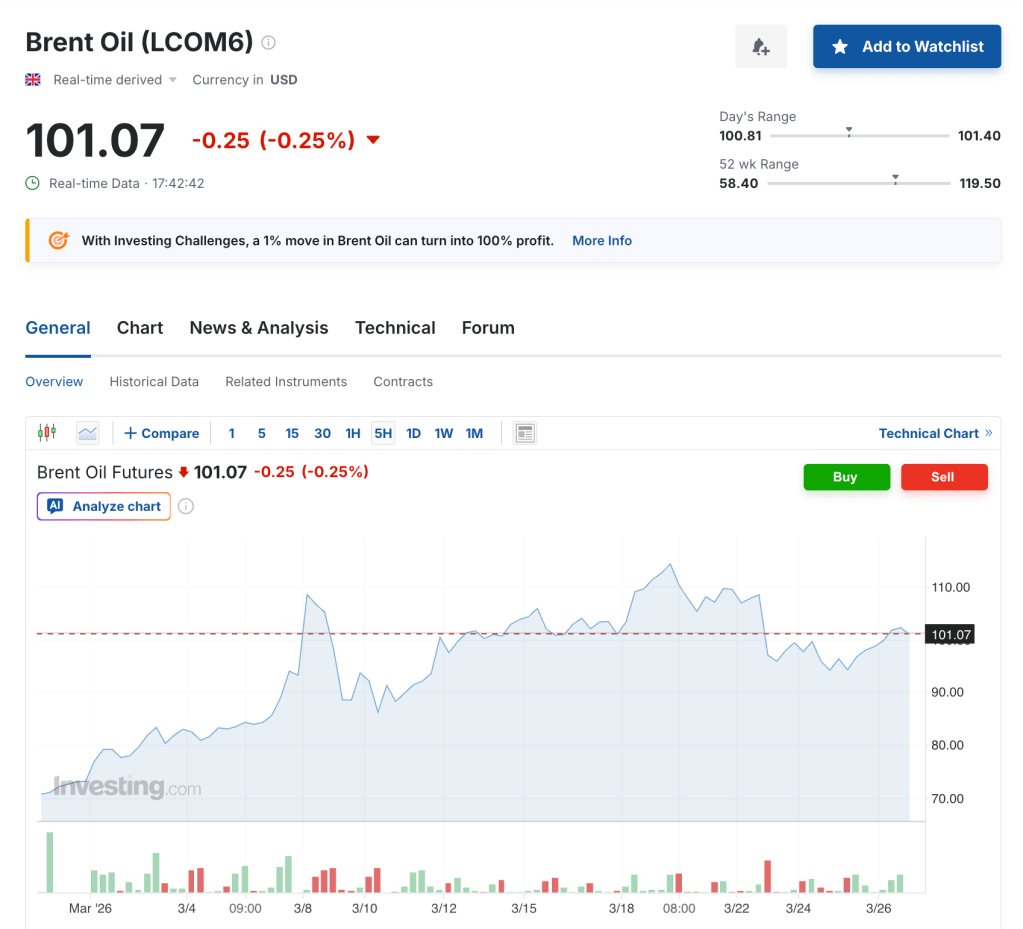Image resolution: width=1023 pixels, height=929 pixels.
Task: Click the Add to Watchlist button
Action: (x=907, y=47)
